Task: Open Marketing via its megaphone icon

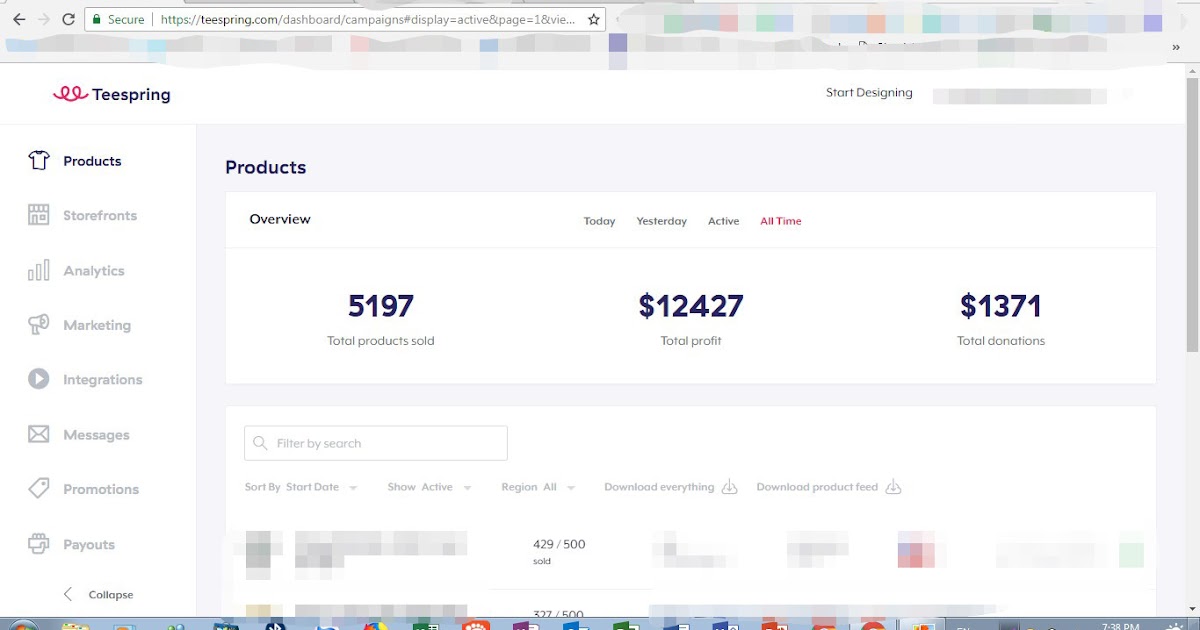Action: point(38,324)
